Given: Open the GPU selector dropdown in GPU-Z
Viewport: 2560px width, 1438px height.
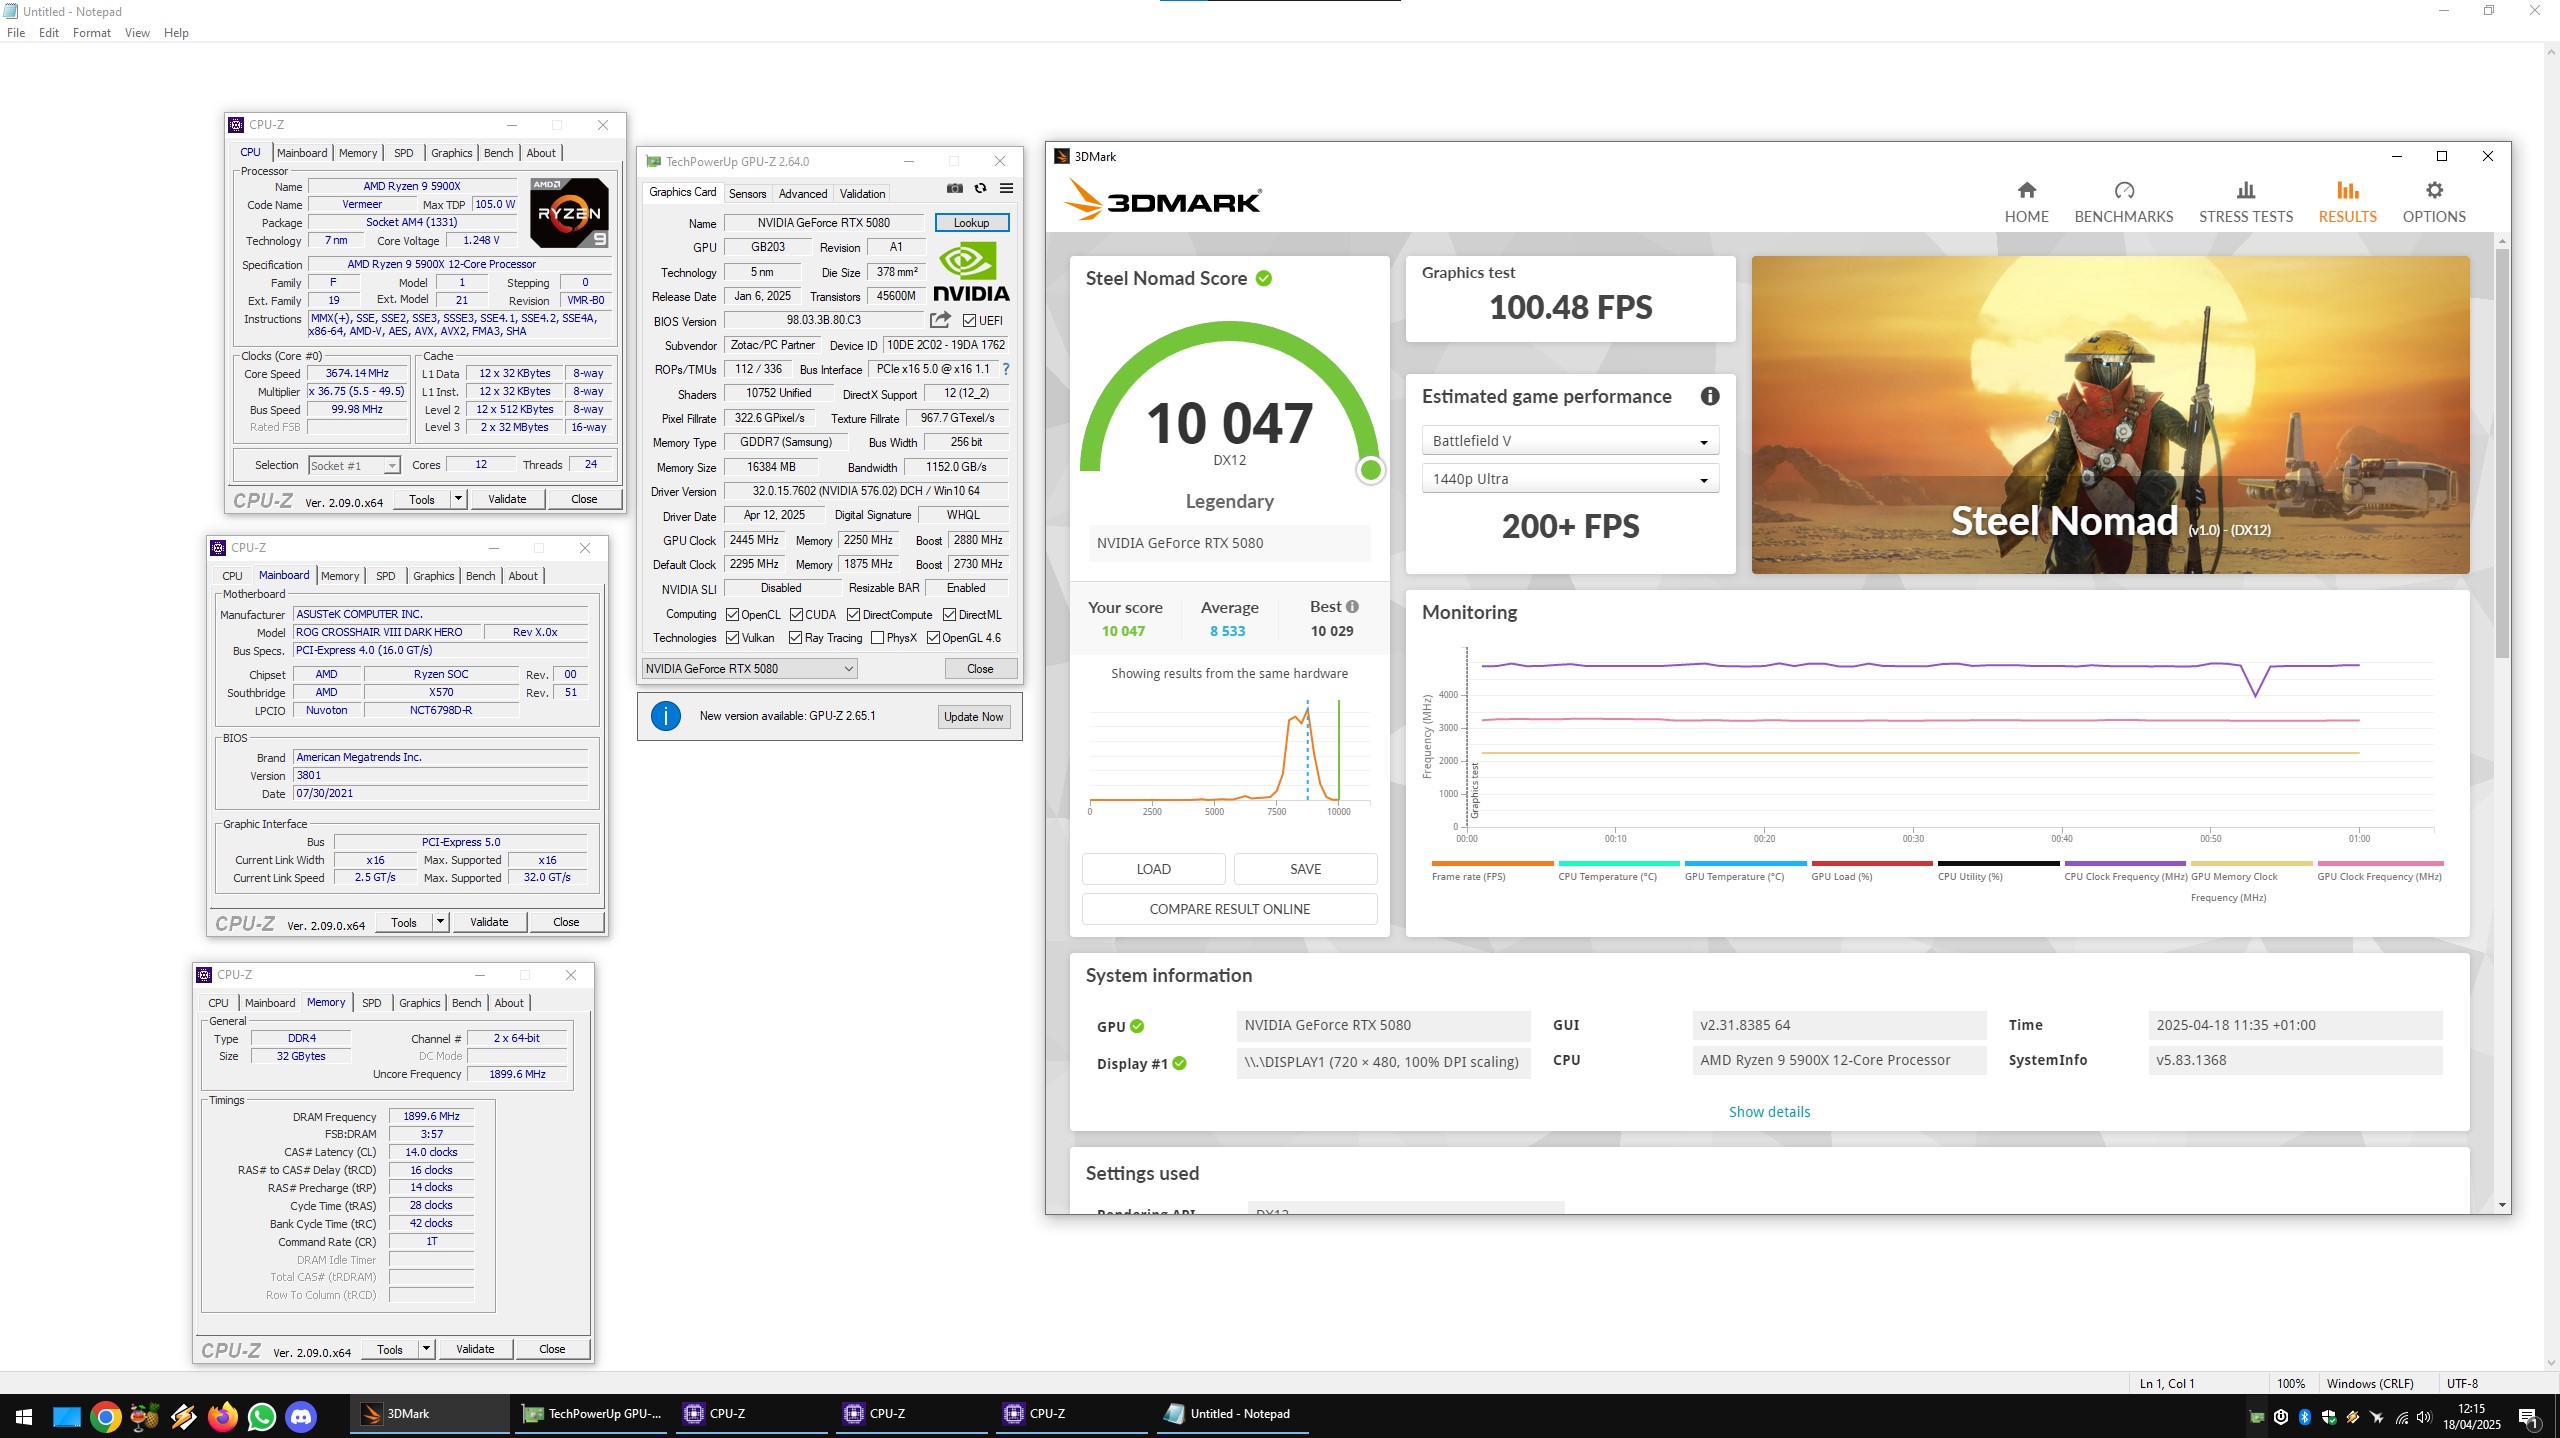Looking at the screenshot, I should [x=750, y=669].
